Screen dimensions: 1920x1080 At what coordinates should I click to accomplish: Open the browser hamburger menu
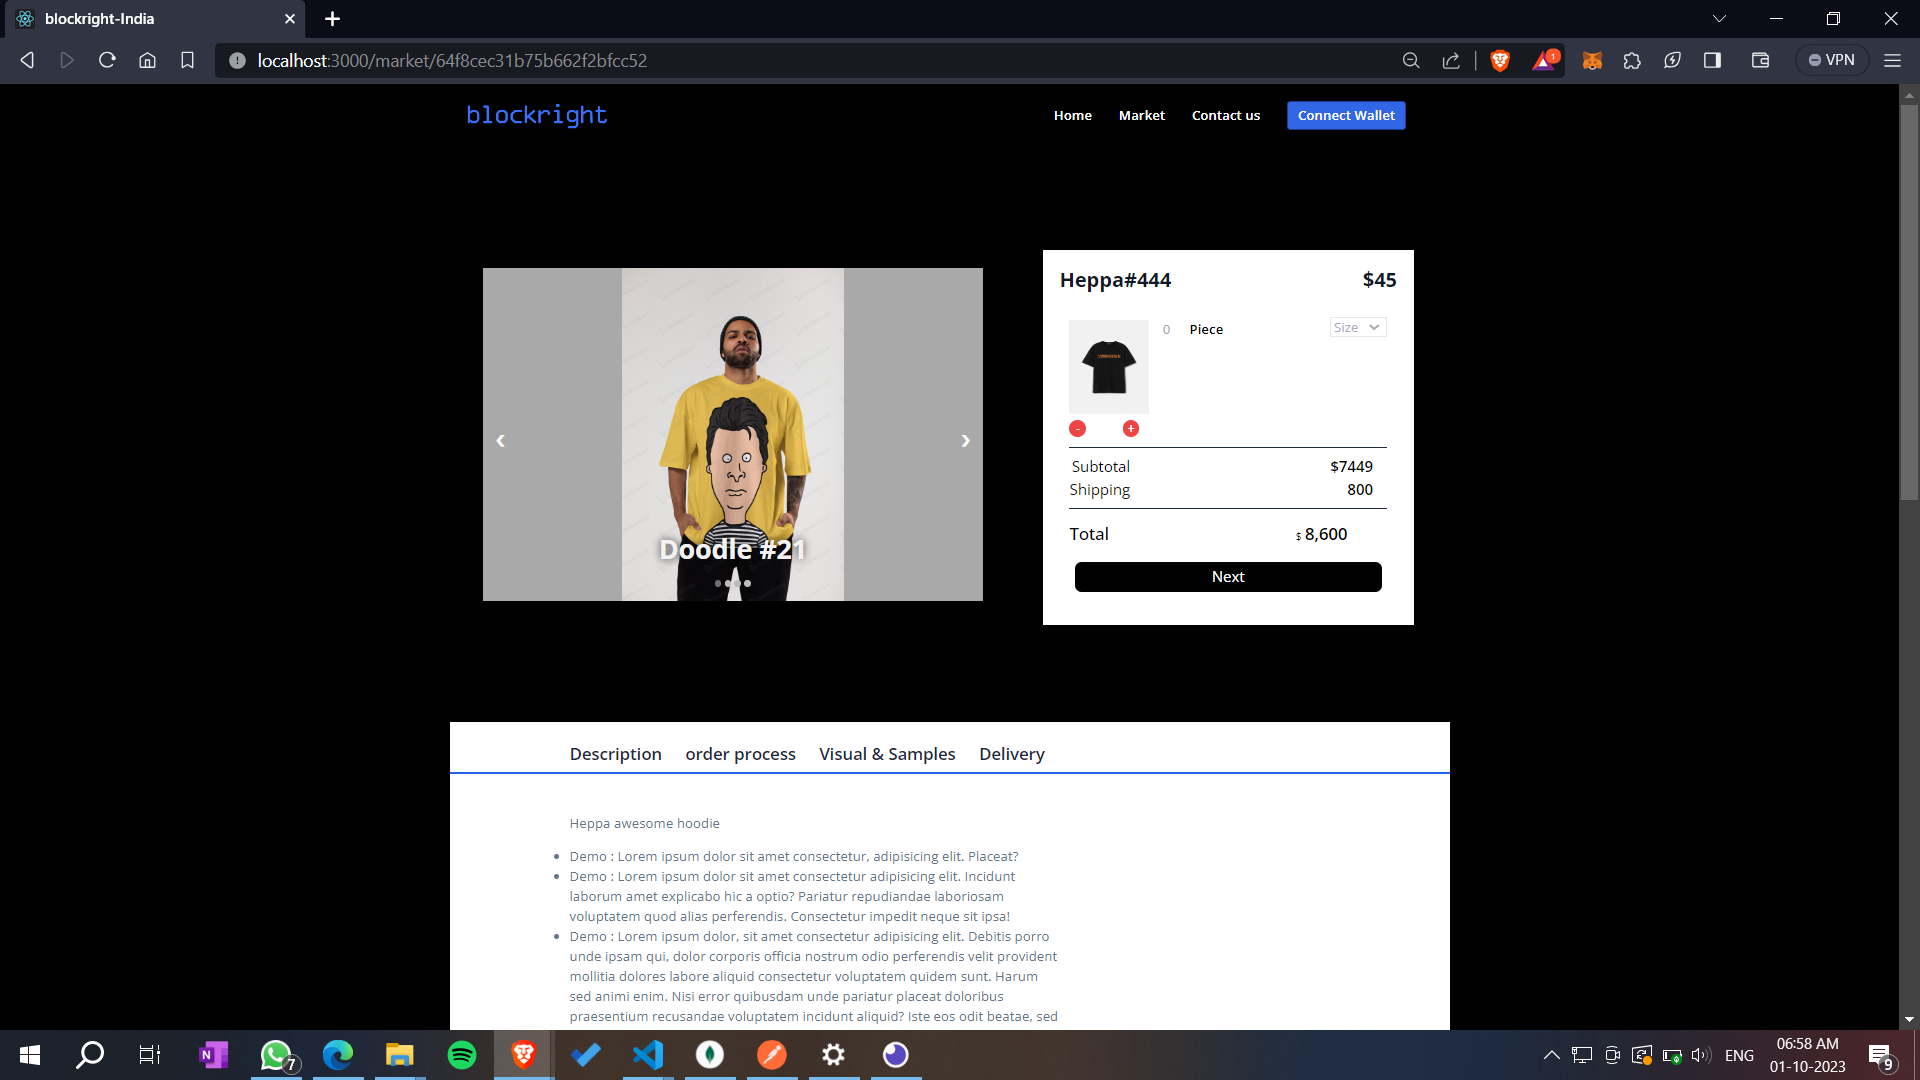coord(1892,61)
